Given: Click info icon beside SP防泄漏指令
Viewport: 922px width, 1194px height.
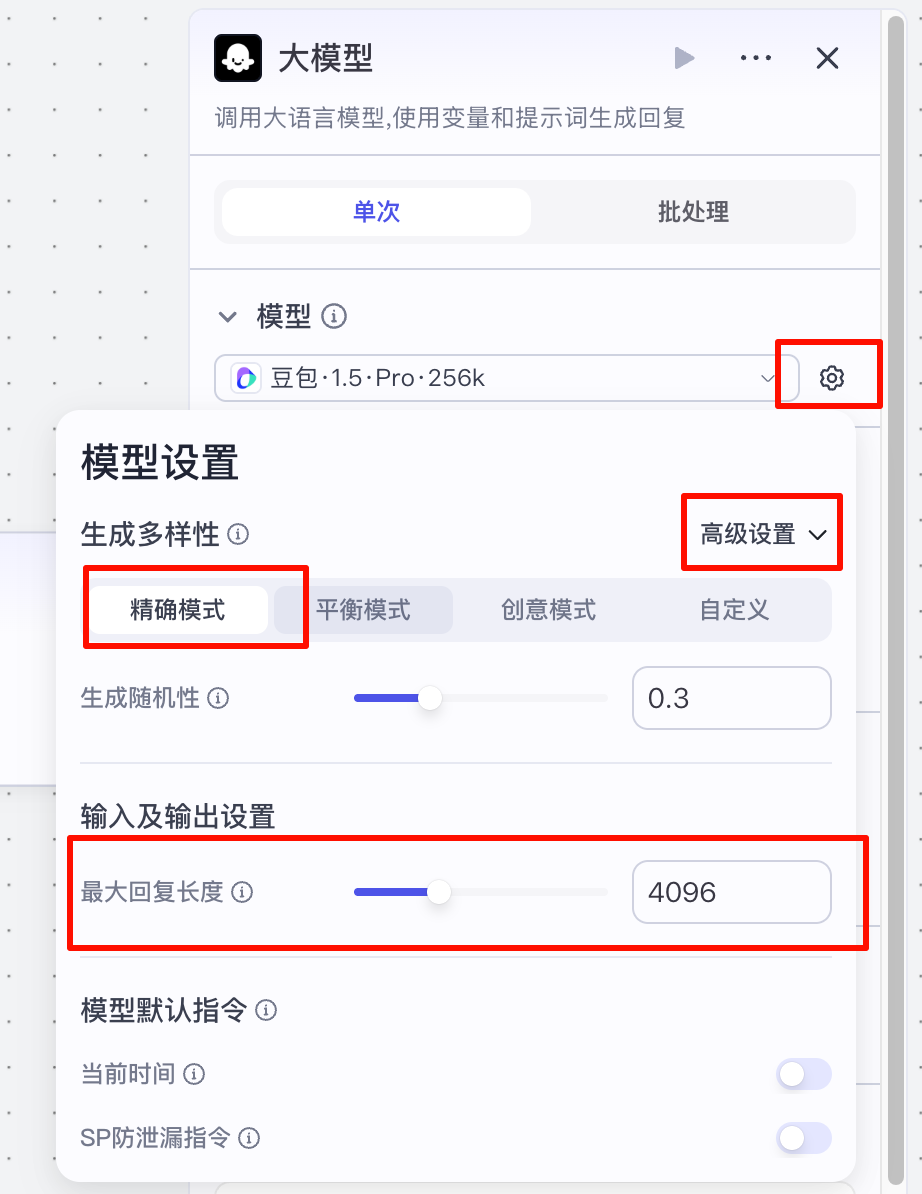Looking at the screenshot, I should pyautogui.click(x=250, y=1138).
